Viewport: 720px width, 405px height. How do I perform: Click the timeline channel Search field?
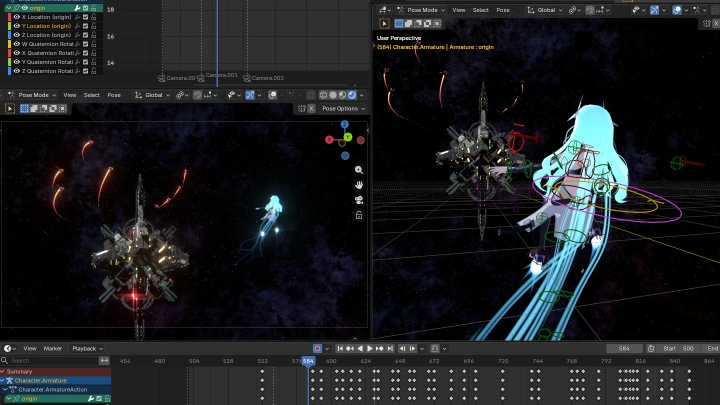point(50,360)
